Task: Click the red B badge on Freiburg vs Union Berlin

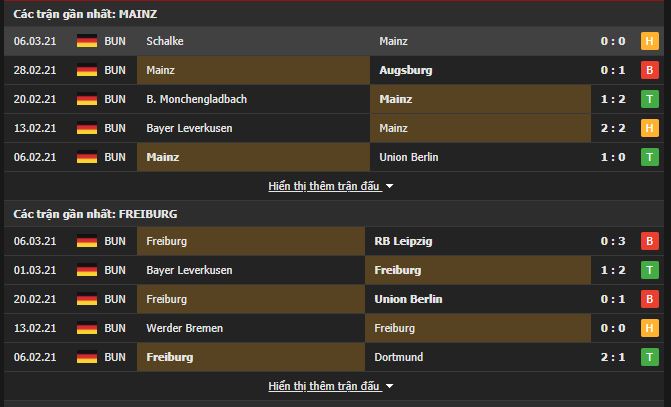Action: [x=650, y=299]
